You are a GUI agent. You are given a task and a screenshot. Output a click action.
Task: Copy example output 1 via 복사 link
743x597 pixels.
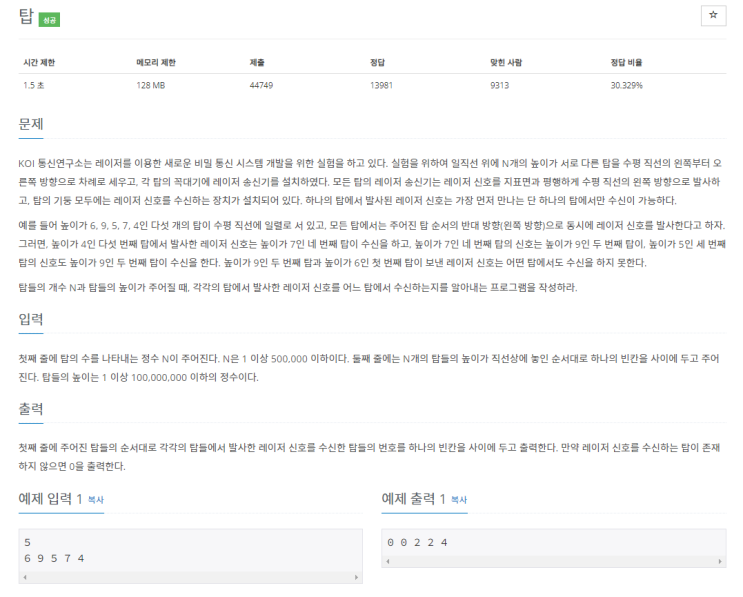coord(459,499)
